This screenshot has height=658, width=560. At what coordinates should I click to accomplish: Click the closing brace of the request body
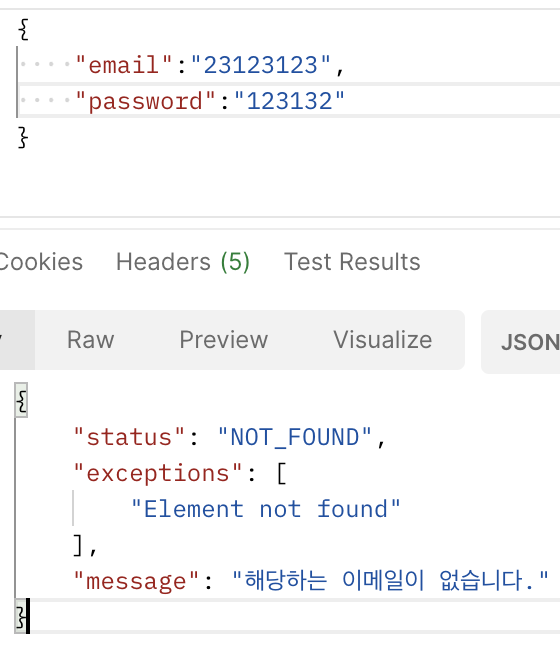24,137
